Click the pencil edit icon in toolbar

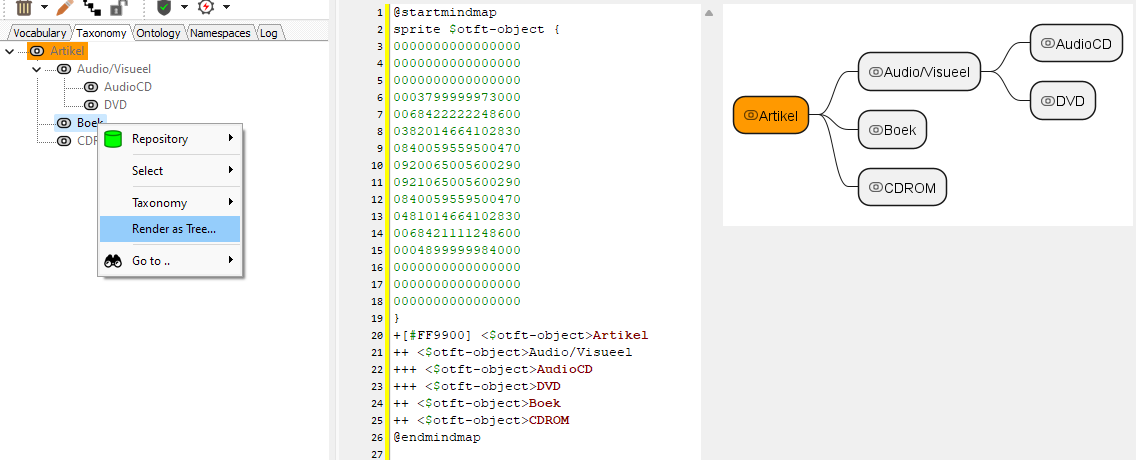tap(65, 7)
